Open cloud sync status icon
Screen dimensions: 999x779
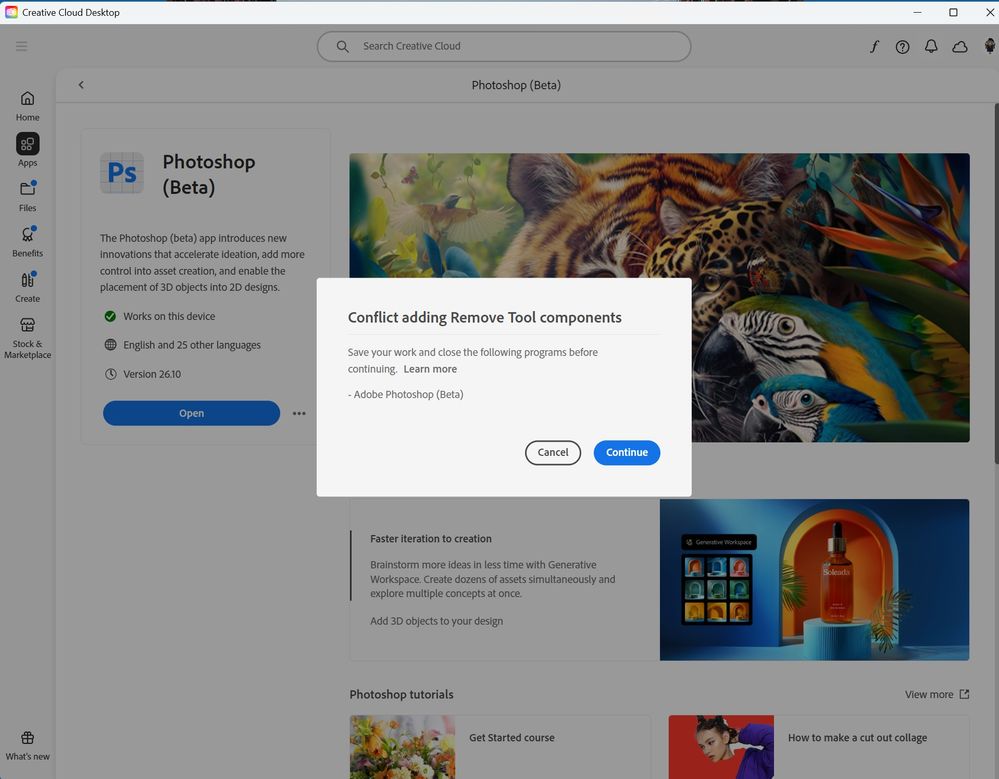959,46
